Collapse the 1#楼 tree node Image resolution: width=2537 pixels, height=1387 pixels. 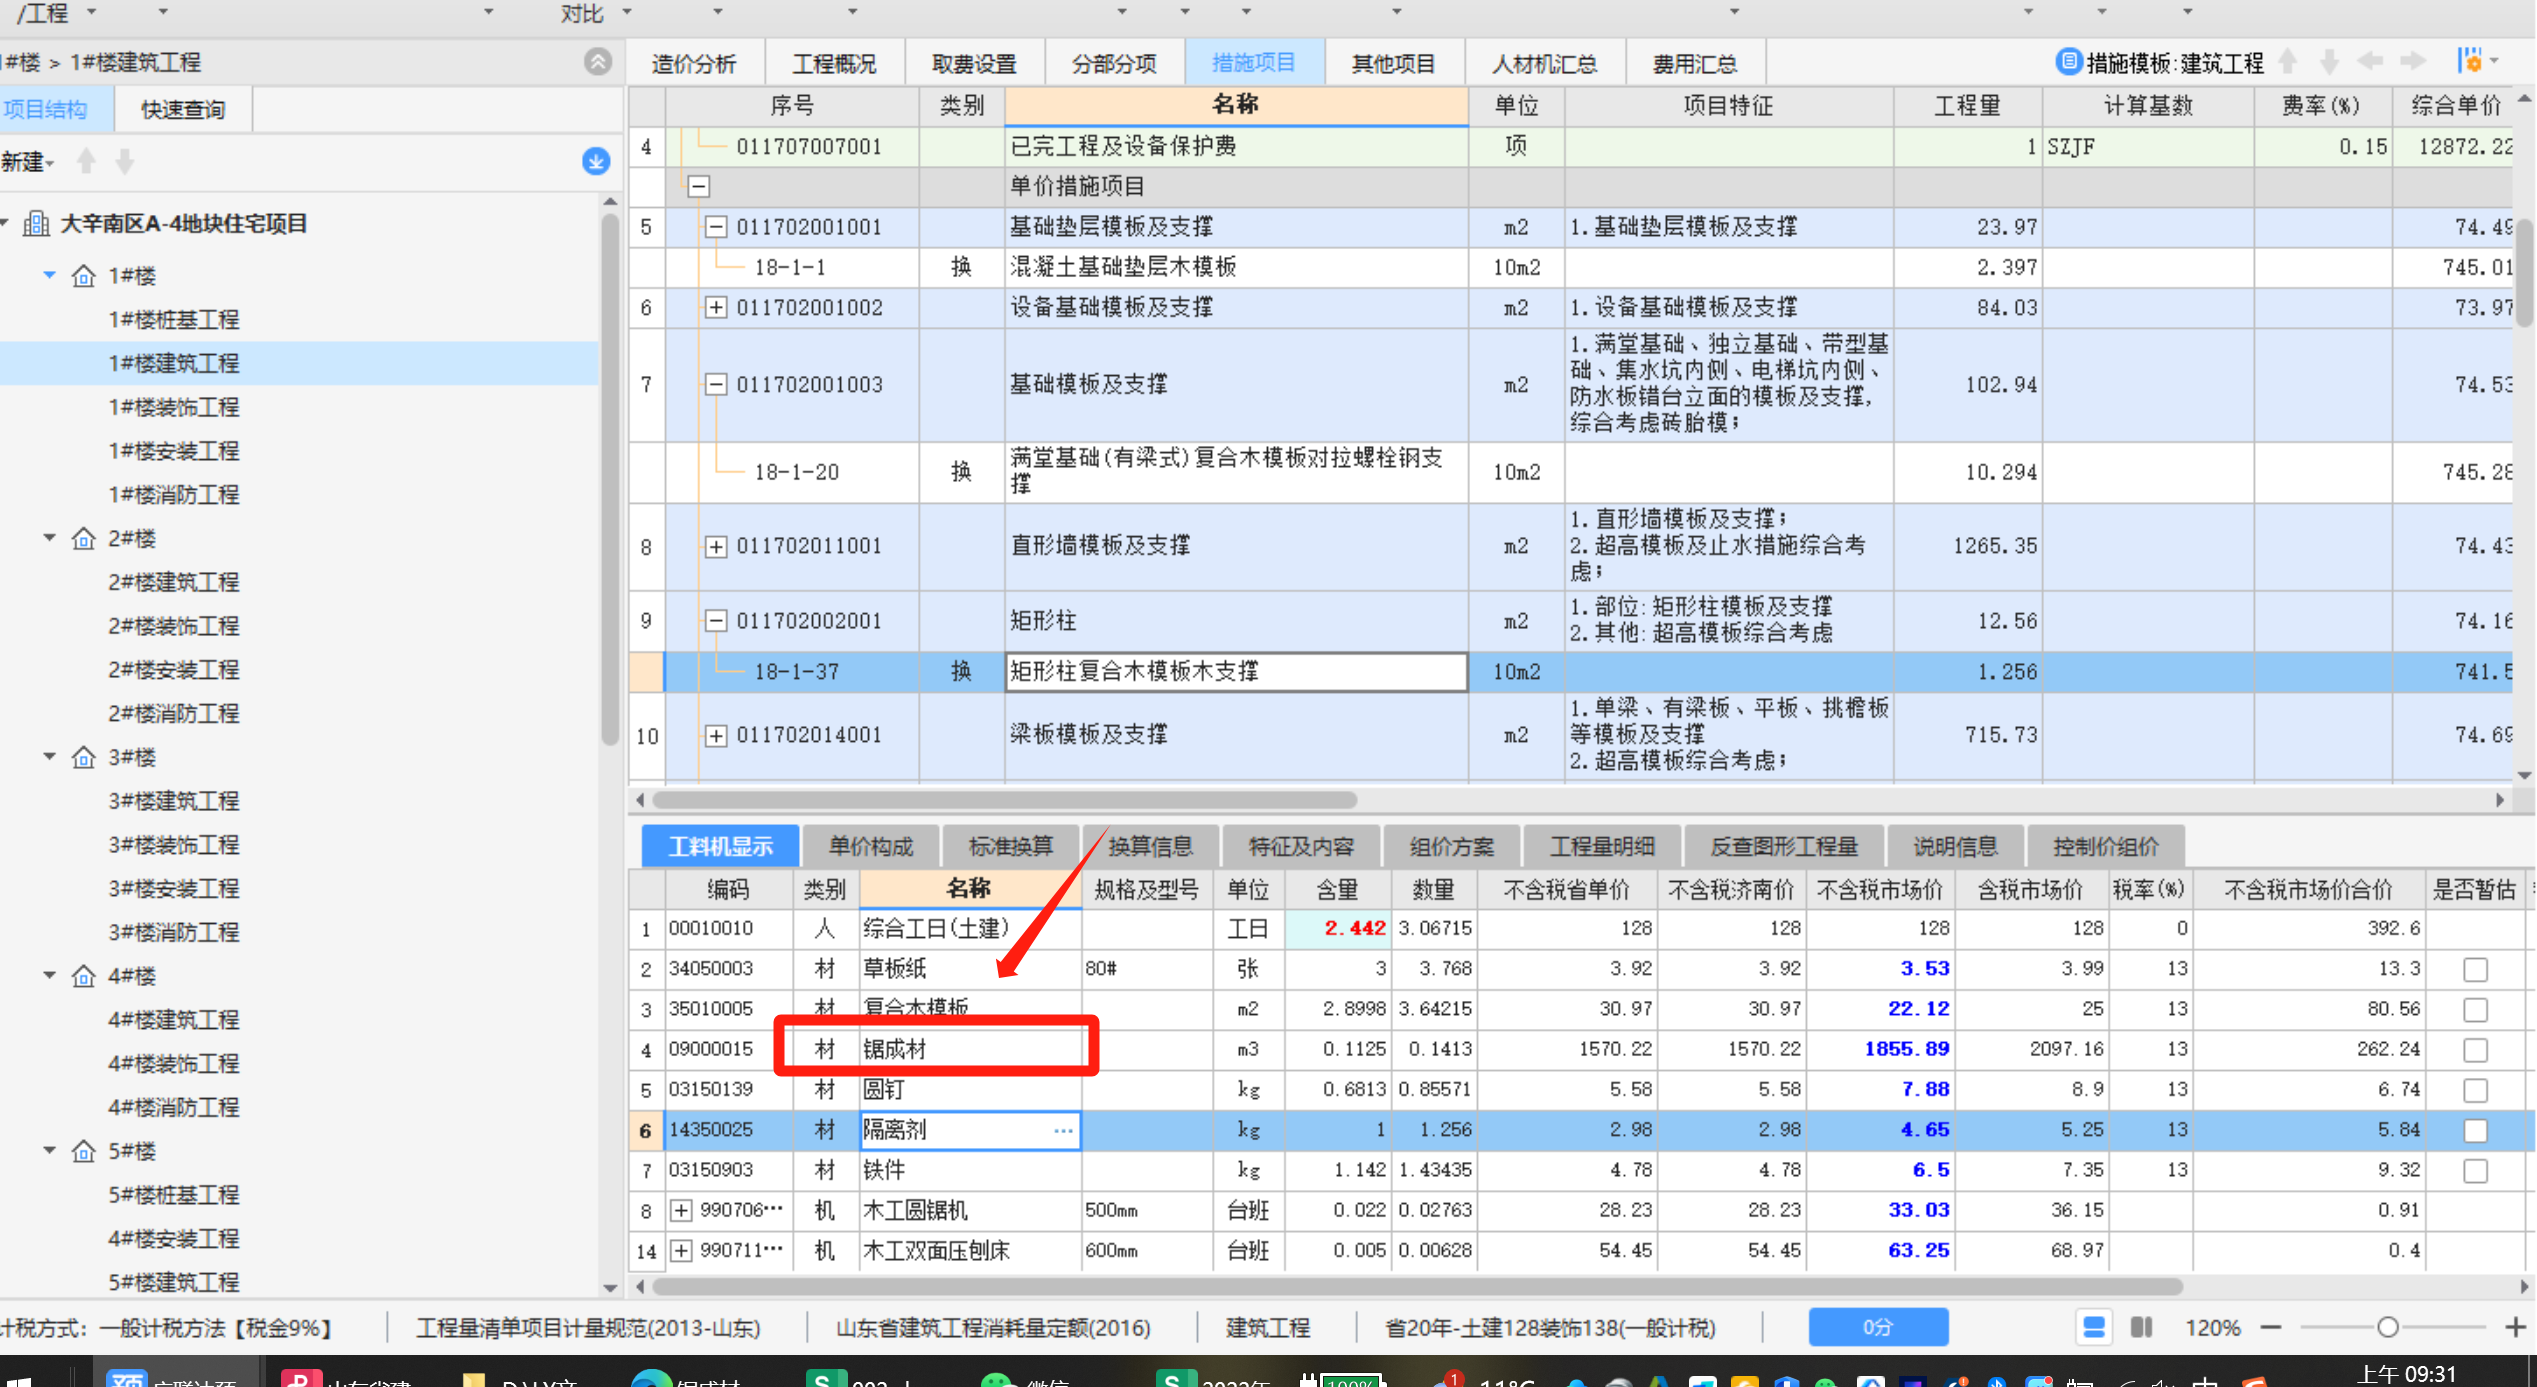[49, 275]
